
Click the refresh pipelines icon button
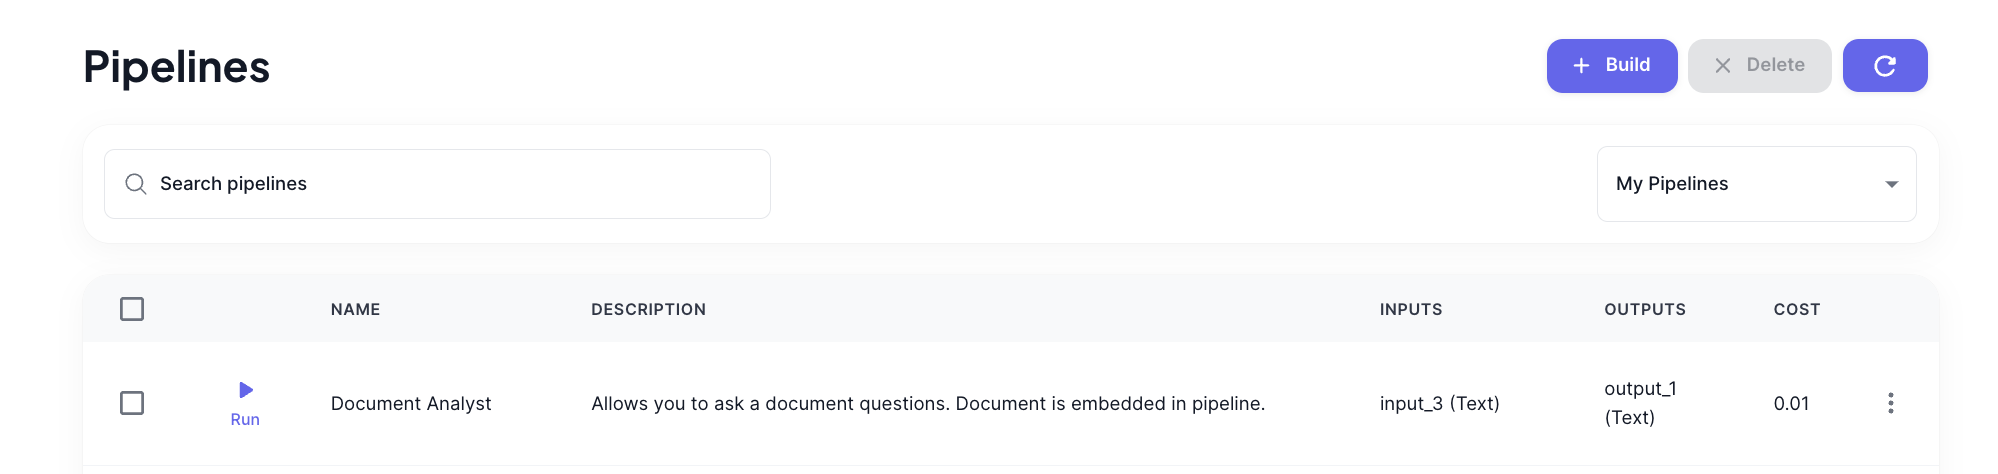point(1884,66)
